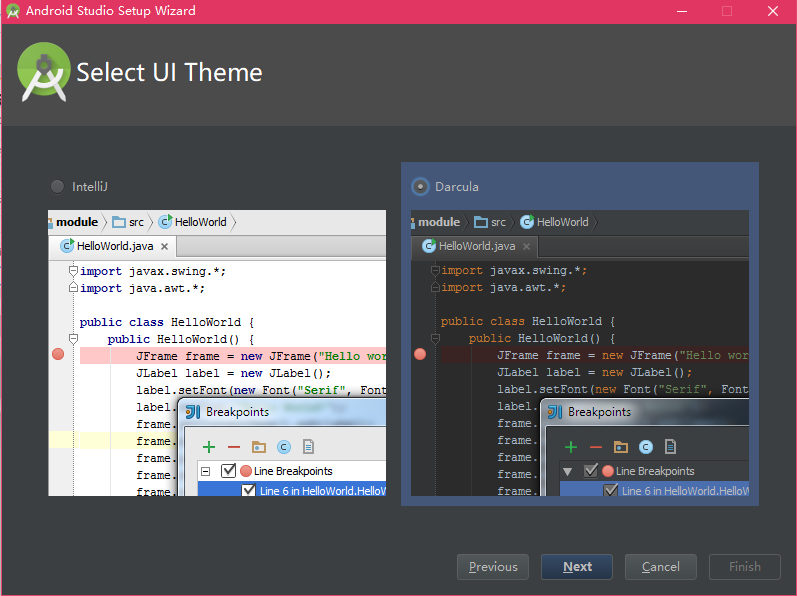Click 'JLabel label = new JLabel();' in Darcula preview
The image size is (797, 596).
coord(595,372)
